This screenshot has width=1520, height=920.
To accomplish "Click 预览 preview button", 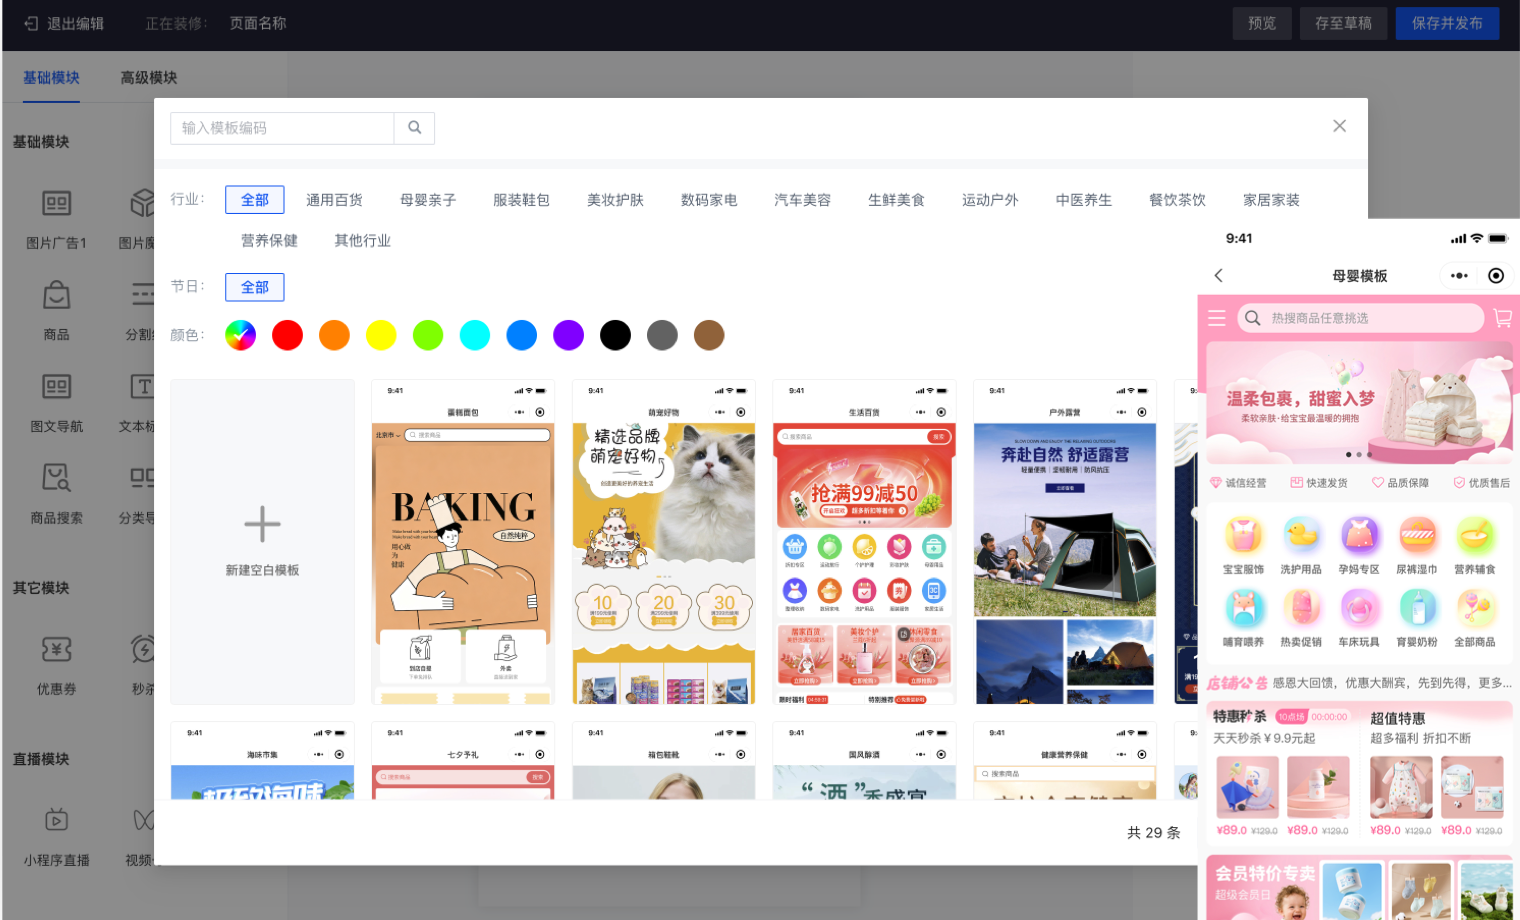I will (1262, 23).
